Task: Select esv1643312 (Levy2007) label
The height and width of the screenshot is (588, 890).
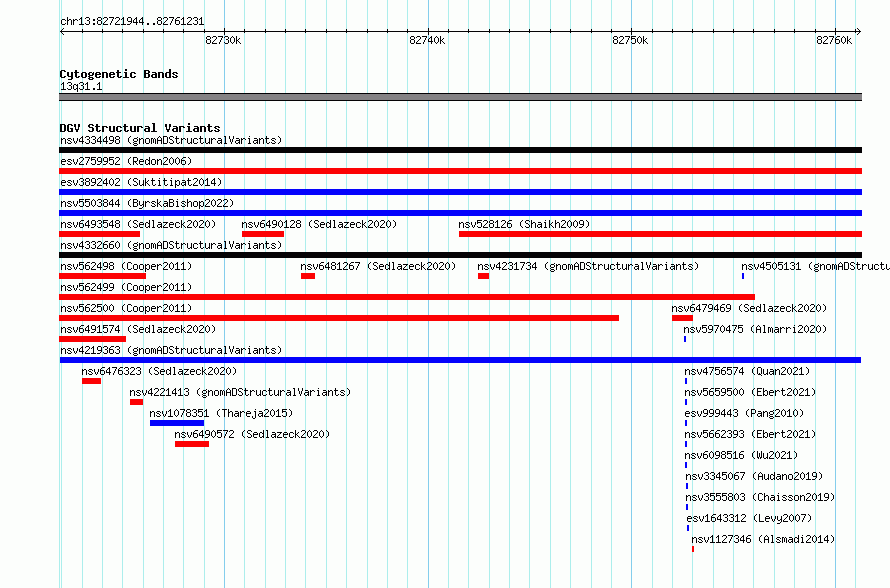Action: point(749,518)
